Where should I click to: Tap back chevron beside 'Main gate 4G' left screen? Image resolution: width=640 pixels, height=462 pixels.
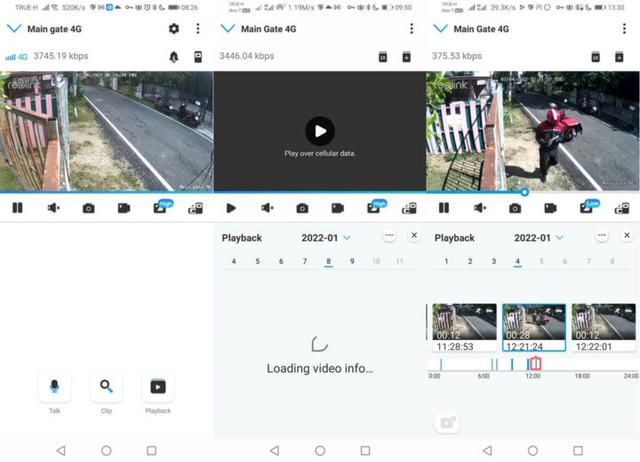[x=14, y=29]
